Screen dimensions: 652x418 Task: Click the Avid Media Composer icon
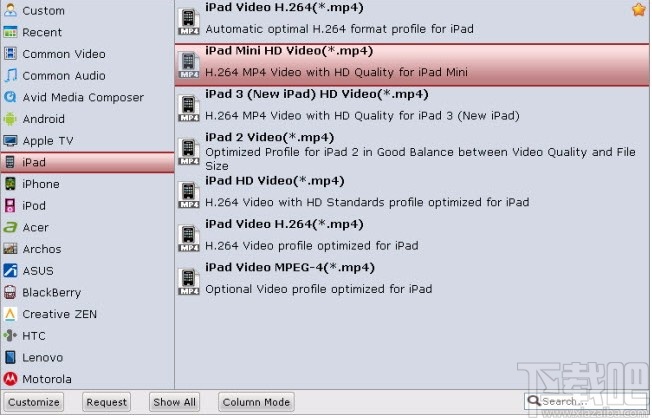(x=10, y=97)
